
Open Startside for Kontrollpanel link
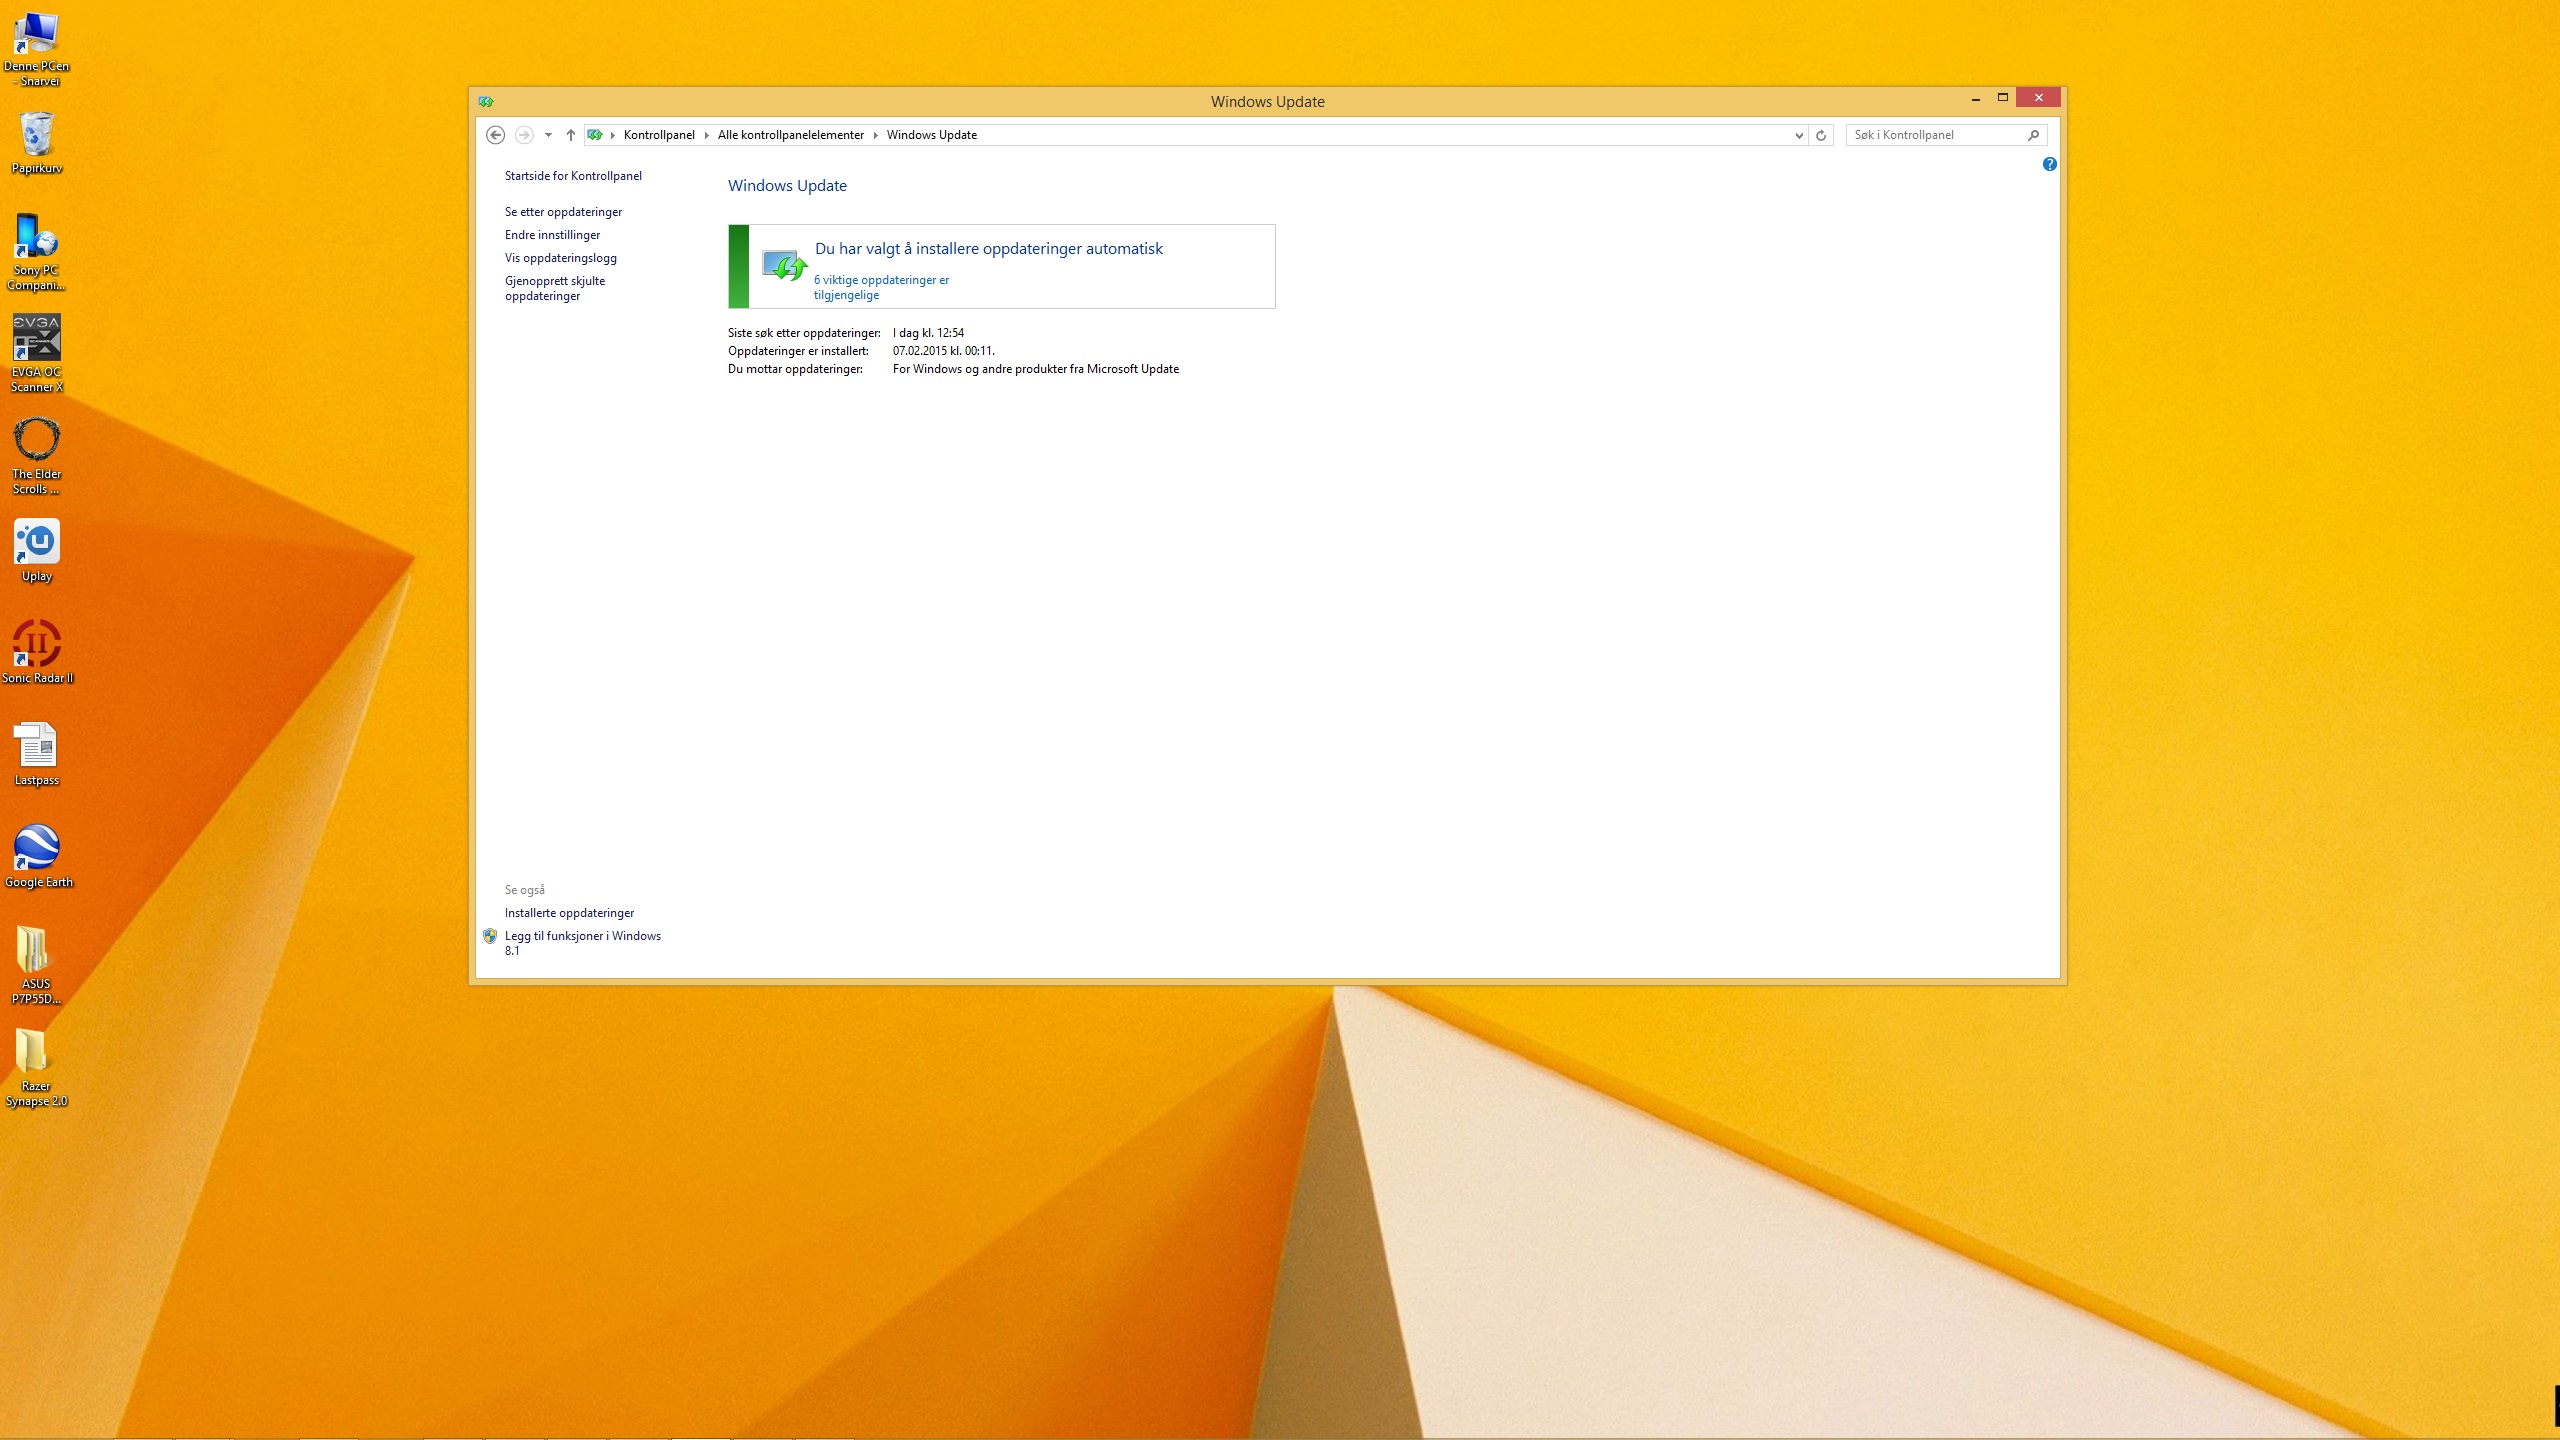pyautogui.click(x=573, y=176)
